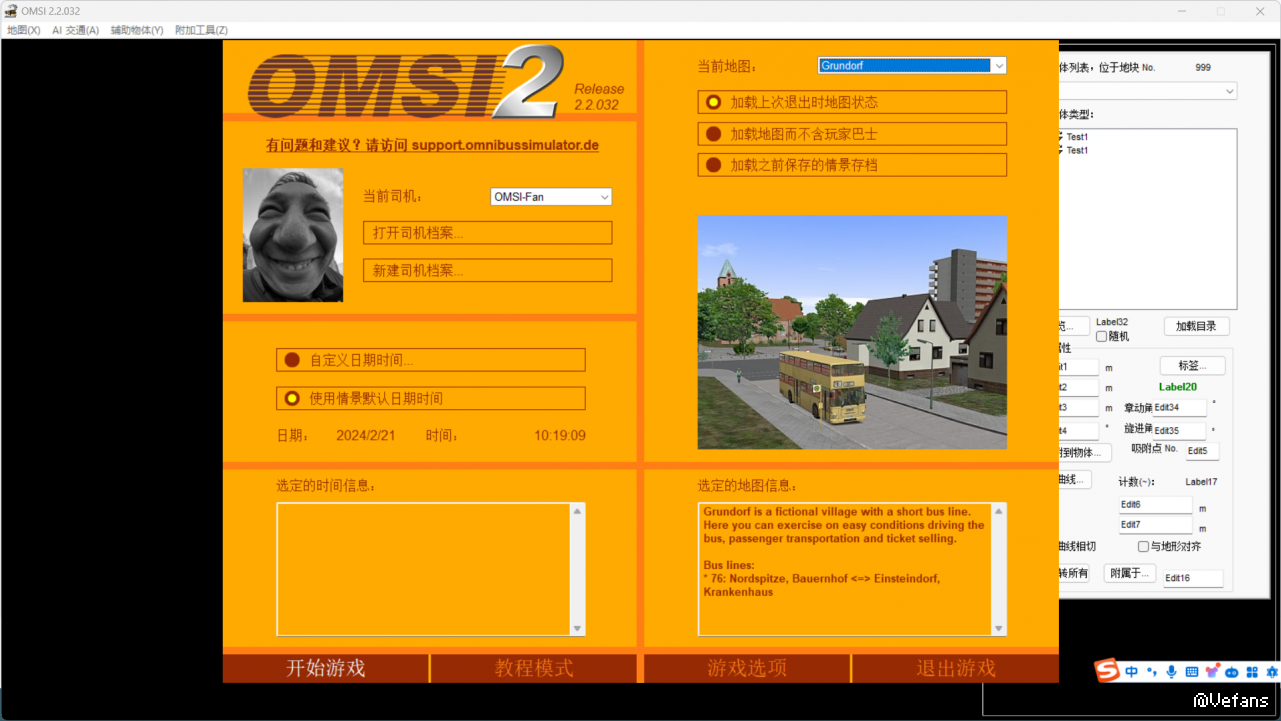
Task: Click the Edit35 input field
Action: (x=1179, y=431)
